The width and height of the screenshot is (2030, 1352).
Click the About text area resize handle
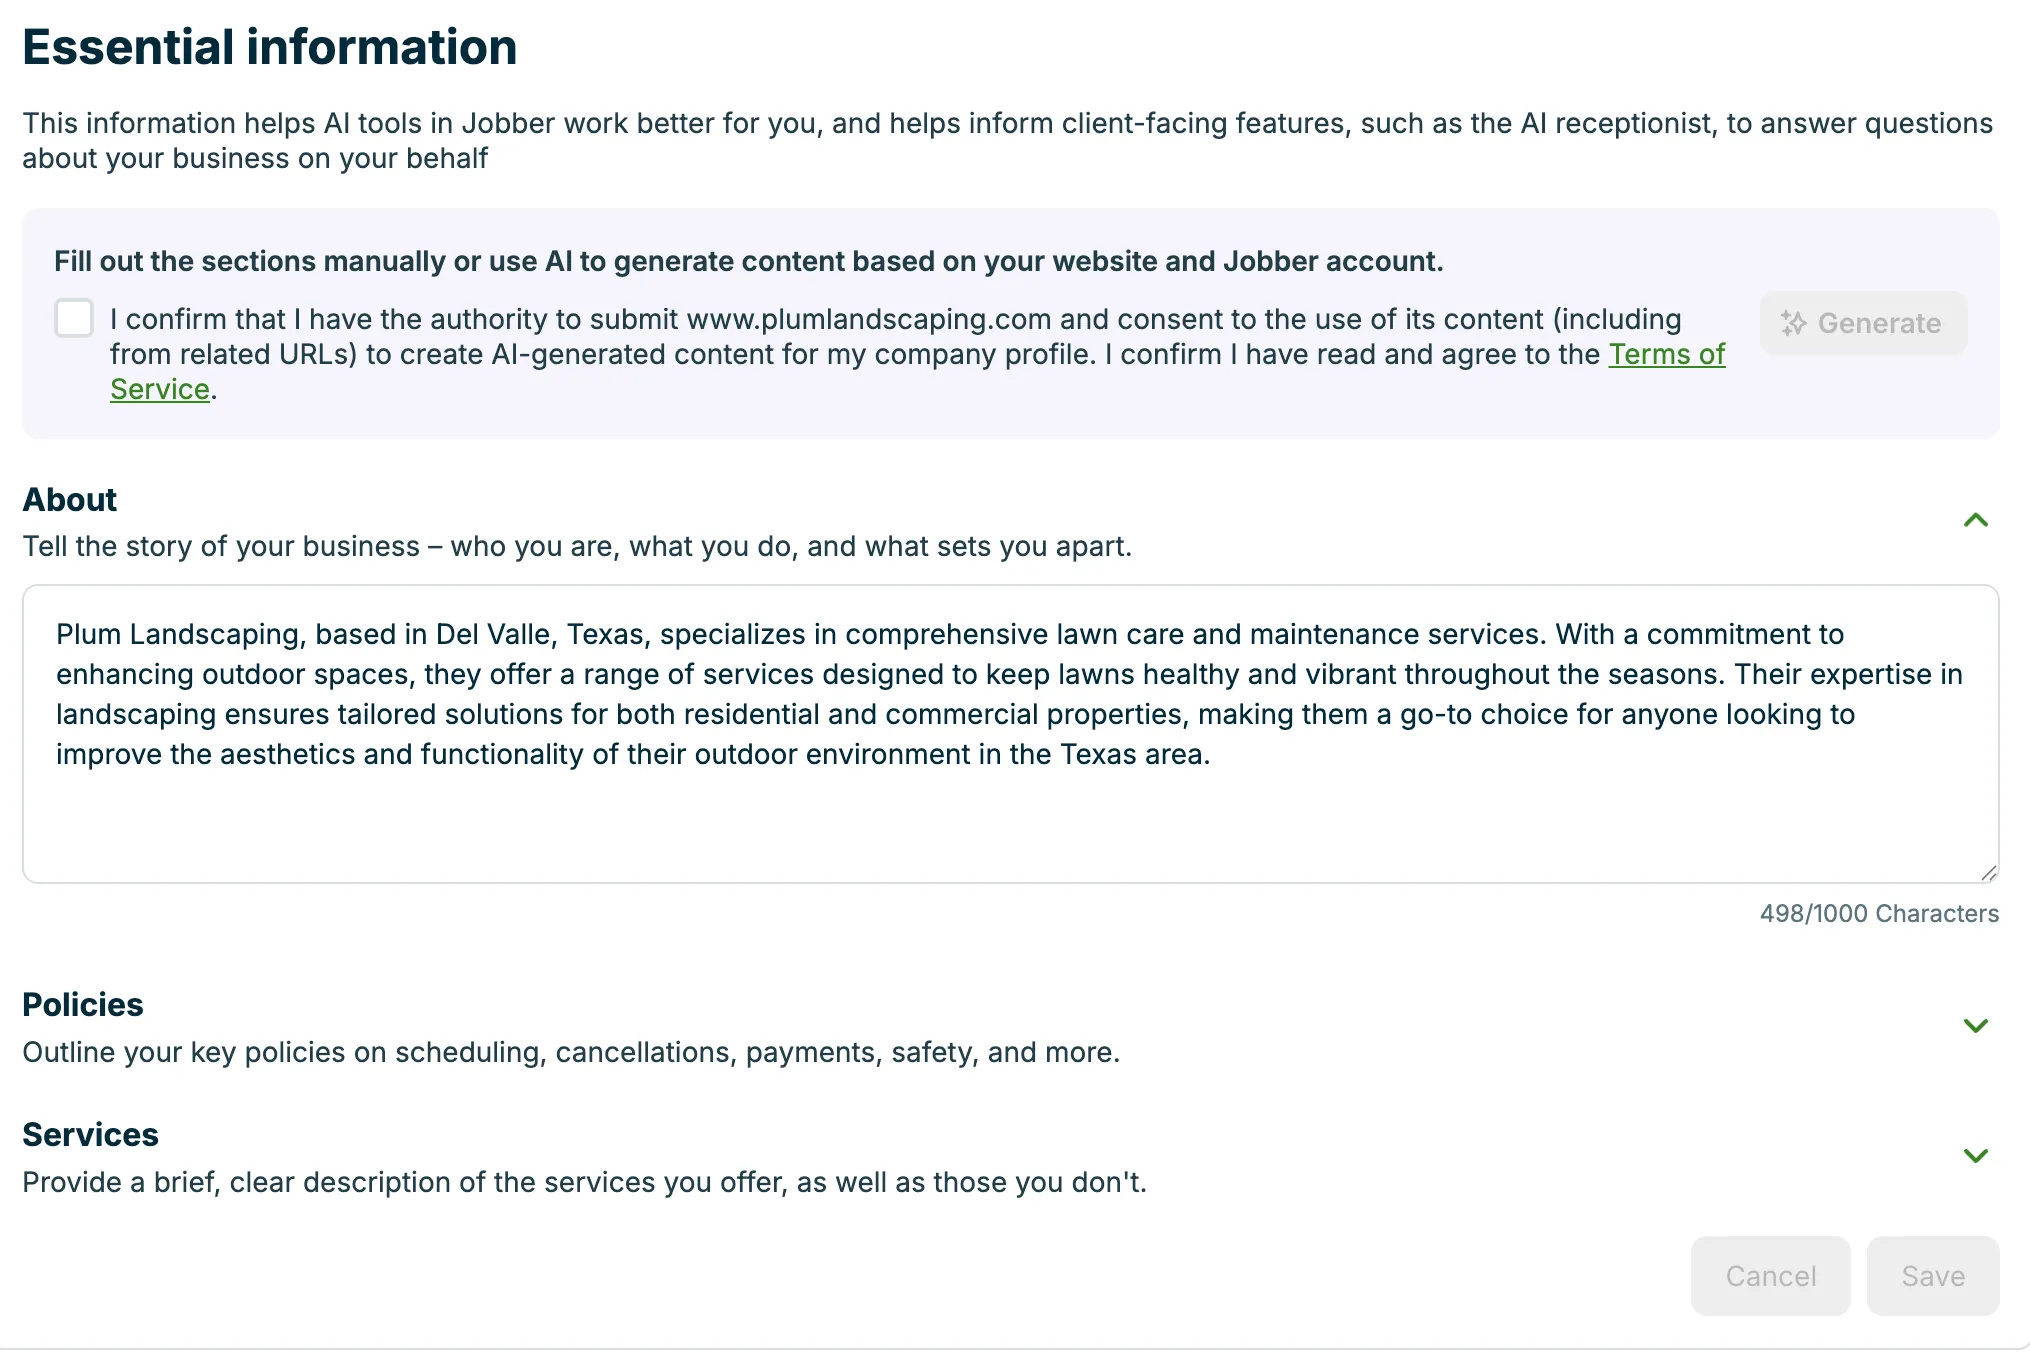point(1988,872)
